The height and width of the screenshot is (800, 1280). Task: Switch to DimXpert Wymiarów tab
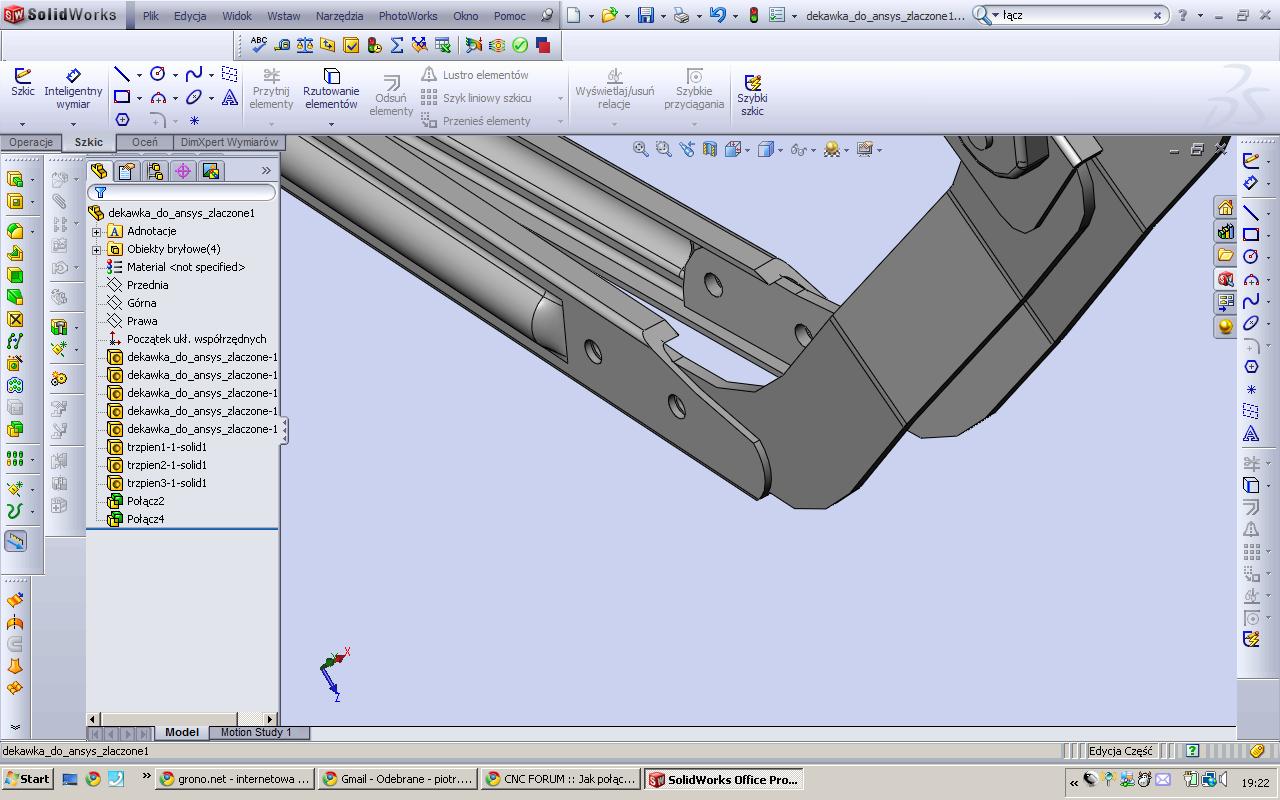[x=229, y=142]
